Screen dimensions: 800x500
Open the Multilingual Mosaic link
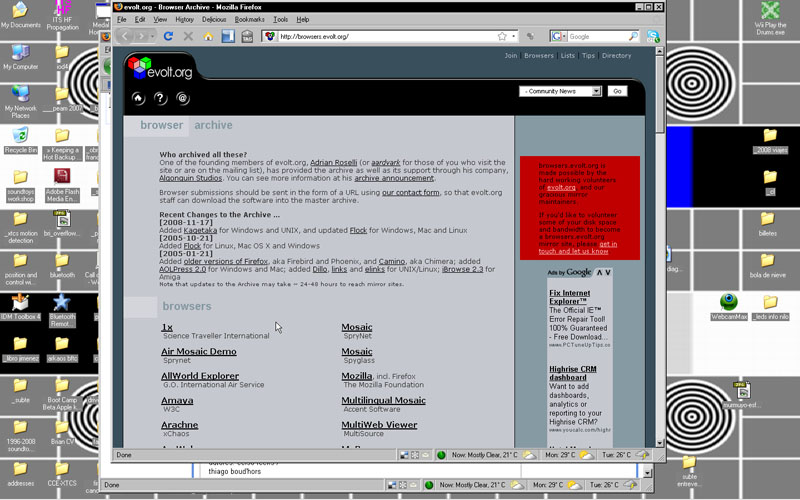pyautogui.click(x=383, y=400)
